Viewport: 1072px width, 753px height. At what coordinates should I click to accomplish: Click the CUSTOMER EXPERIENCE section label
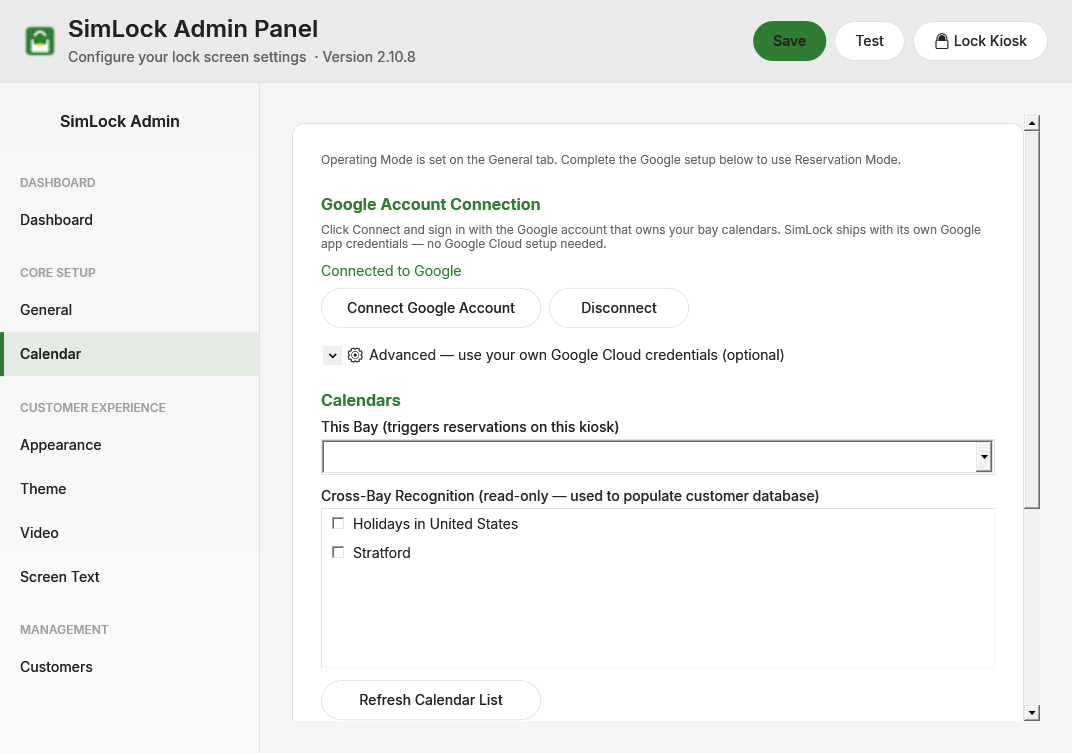pyautogui.click(x=92, y=408)
